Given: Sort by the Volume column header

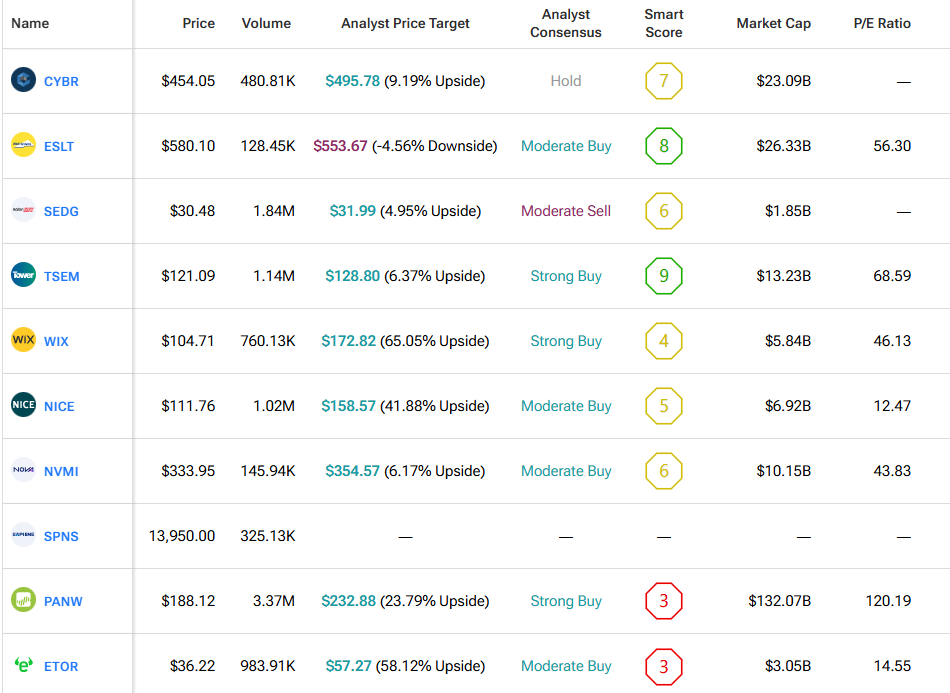Looking at the screenshot, I should [x=266, y=23].
